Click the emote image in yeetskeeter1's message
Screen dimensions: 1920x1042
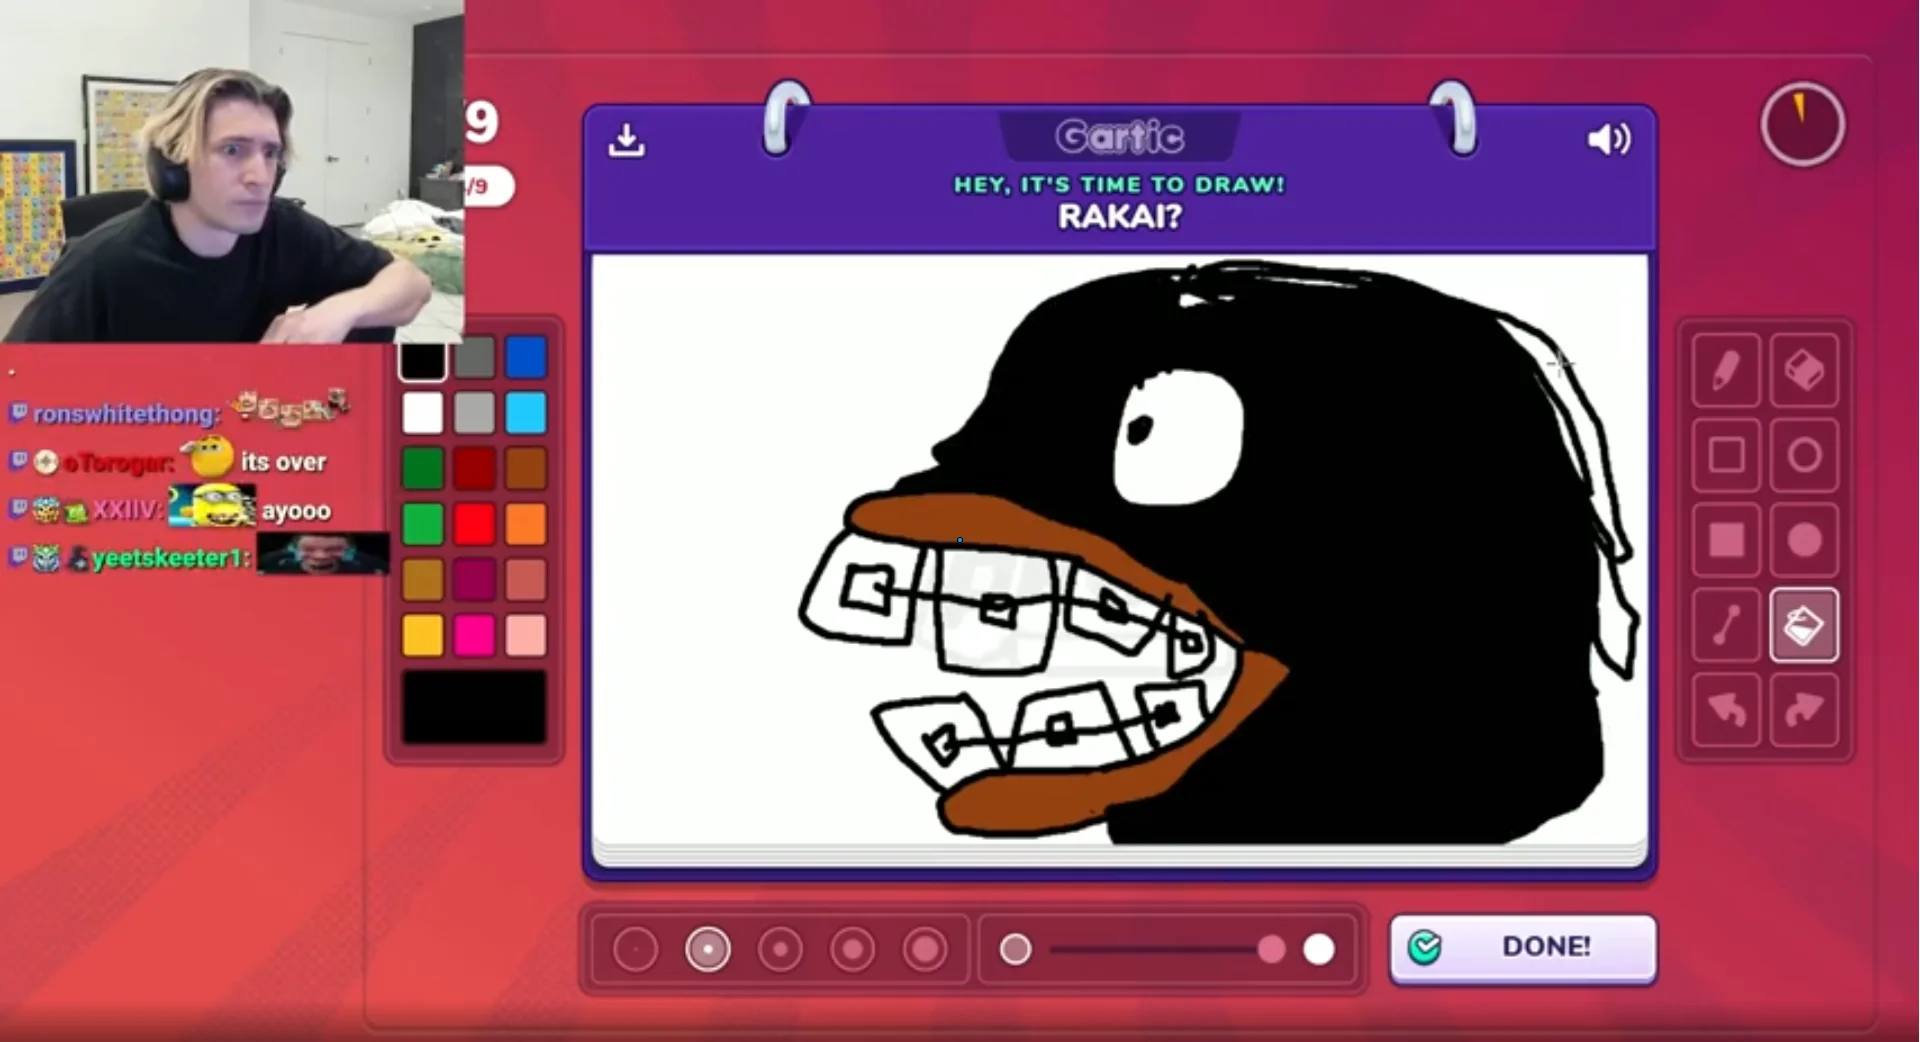coord(322,554)
